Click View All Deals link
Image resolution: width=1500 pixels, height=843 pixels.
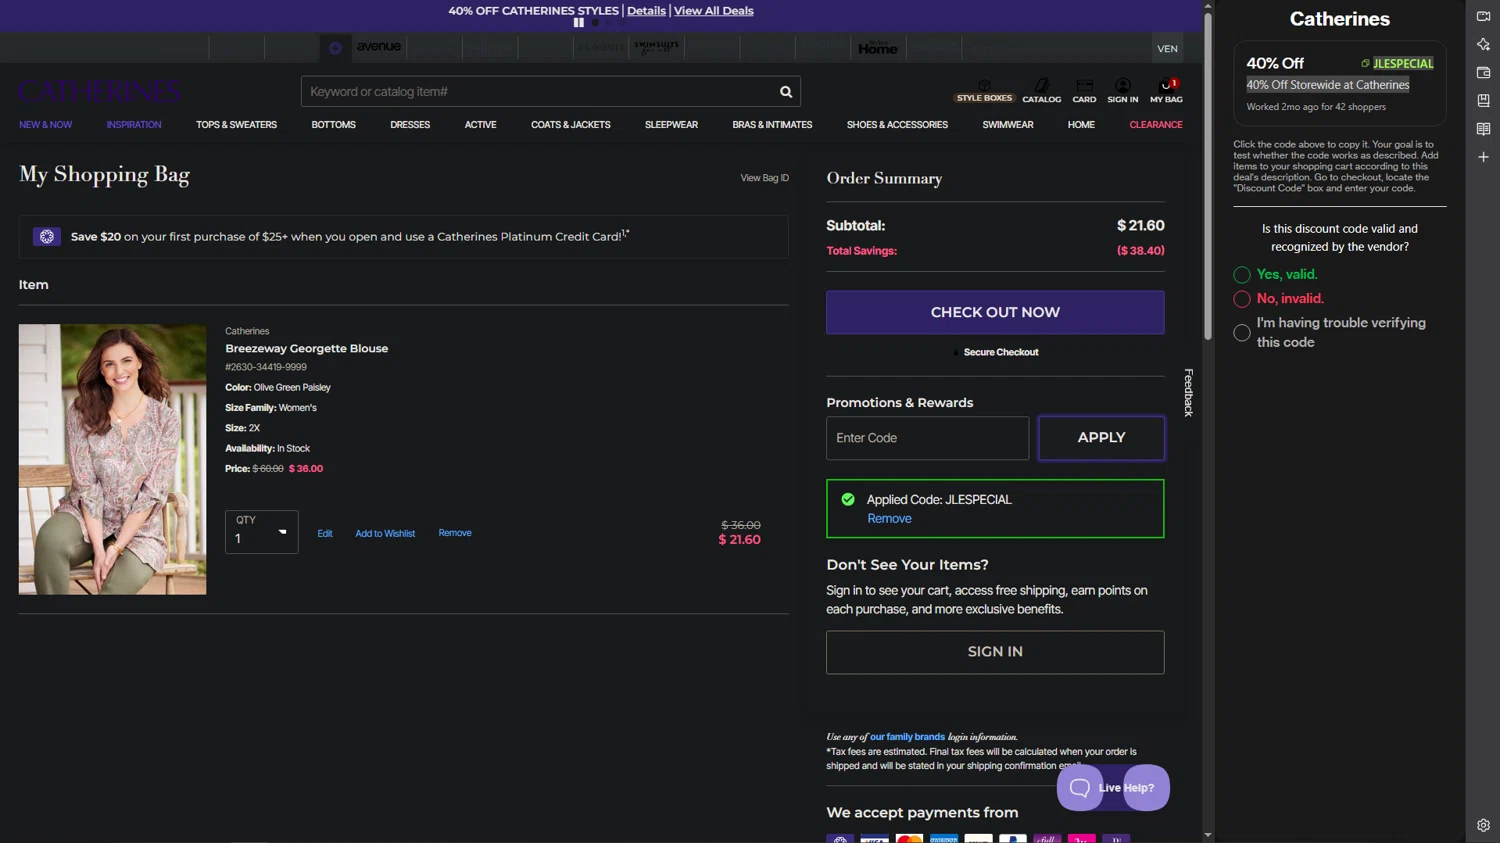click(x=713, y=11)
